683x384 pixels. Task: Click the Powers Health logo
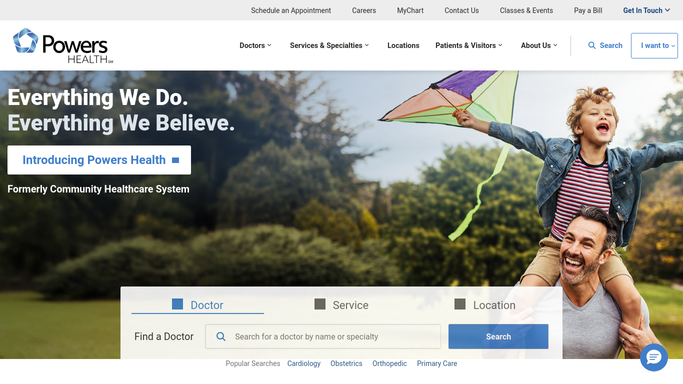(x=63, y=46)
